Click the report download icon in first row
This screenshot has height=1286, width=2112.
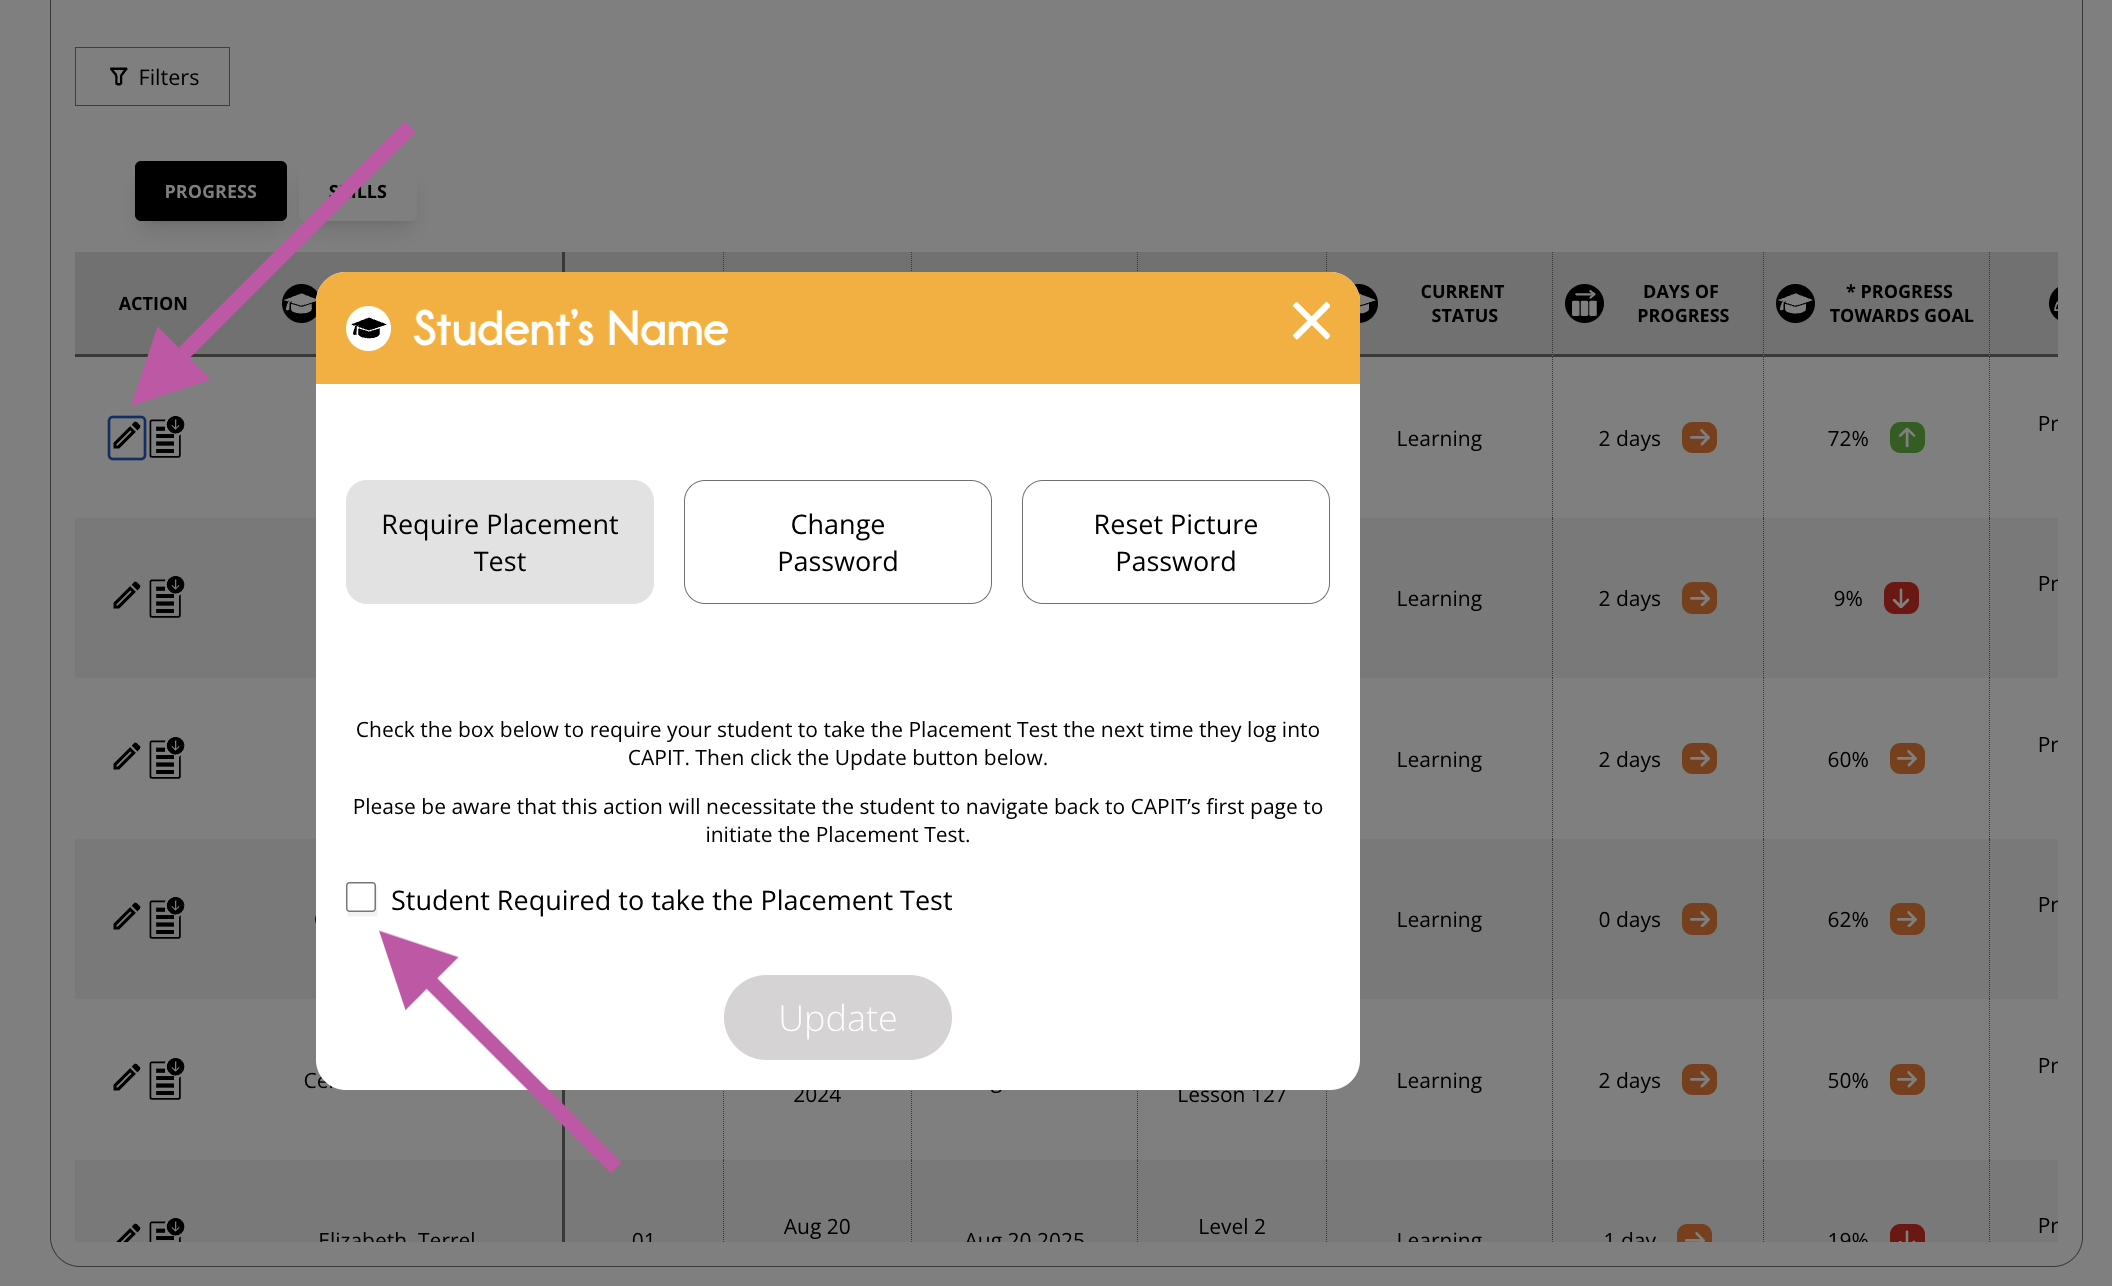tap(167, 437)
